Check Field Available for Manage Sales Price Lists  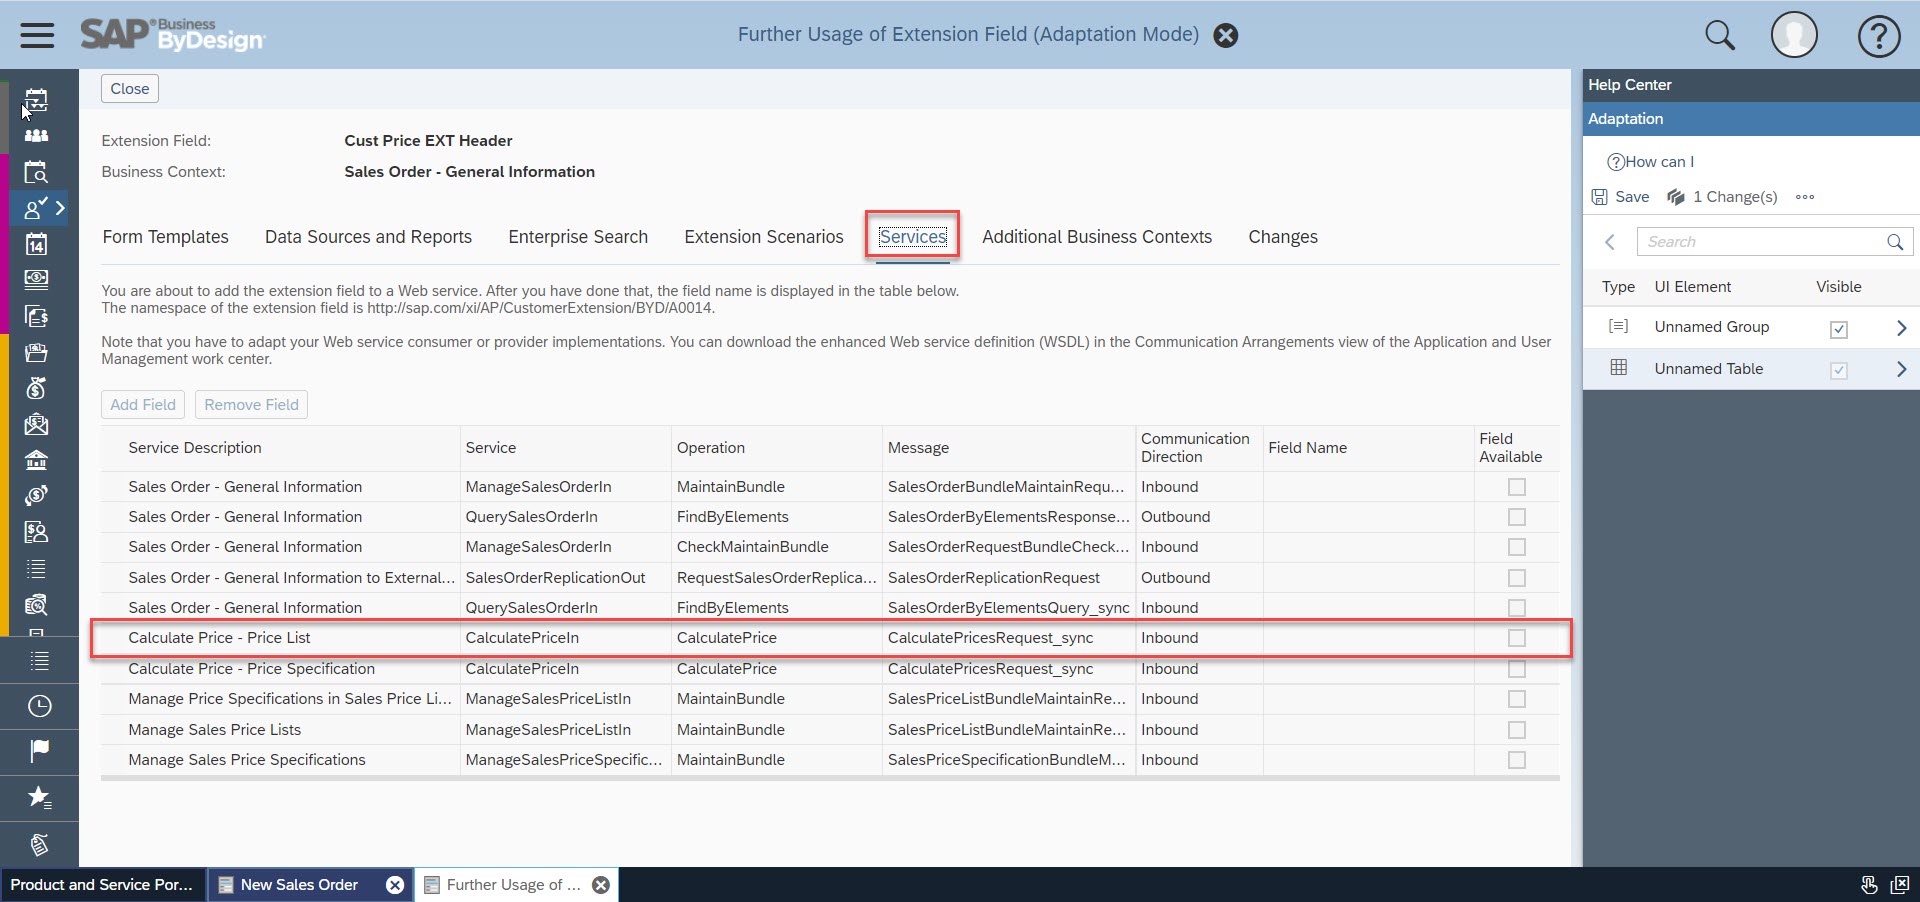(x=1516, y=730)
